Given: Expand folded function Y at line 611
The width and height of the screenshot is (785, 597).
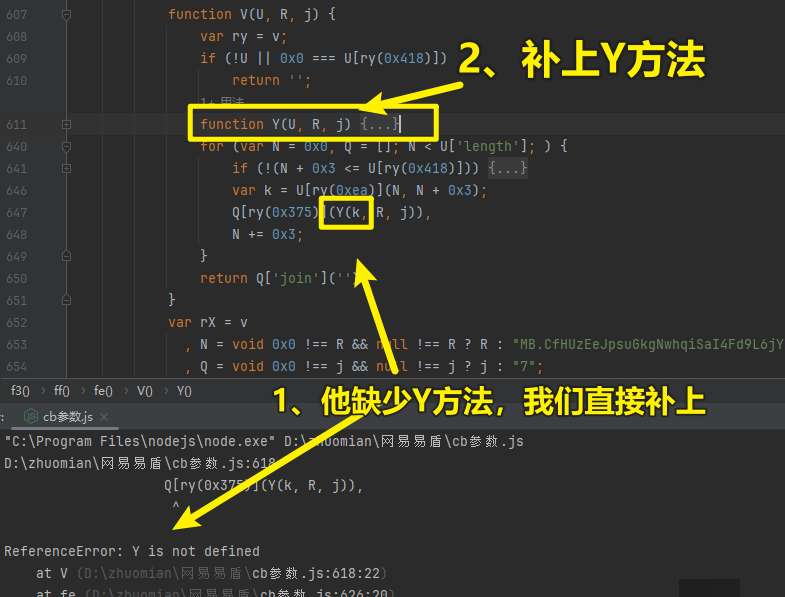Looking at the screenshot, I should coord(67,124).
